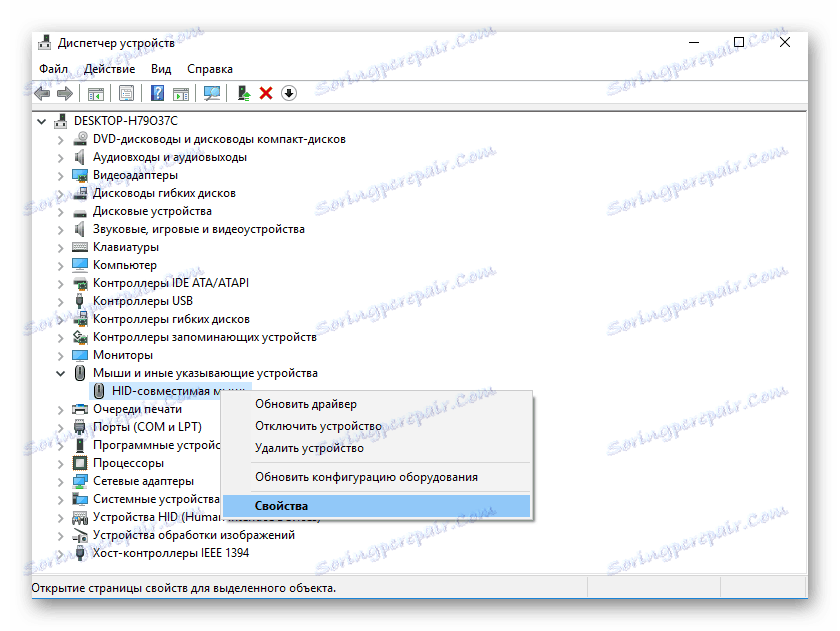Image resolution: width=840 pixels, height=631 pixels.
Task: Open the Справка menu
Action: pyautogui.click(x=209, y=69)
